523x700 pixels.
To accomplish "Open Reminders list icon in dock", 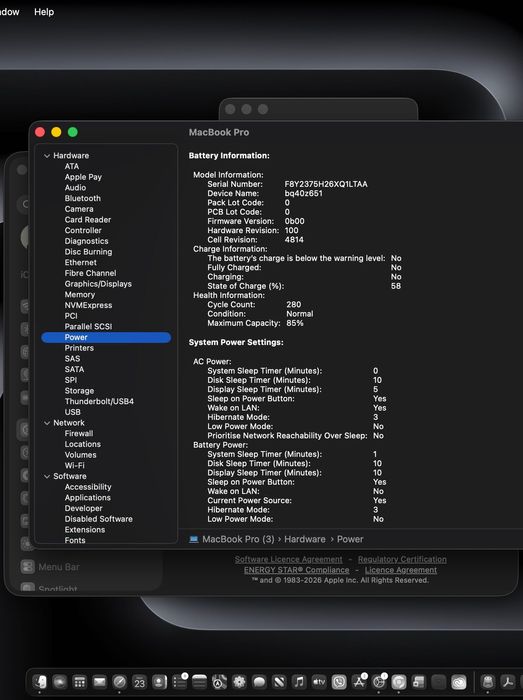I will 179,682.
